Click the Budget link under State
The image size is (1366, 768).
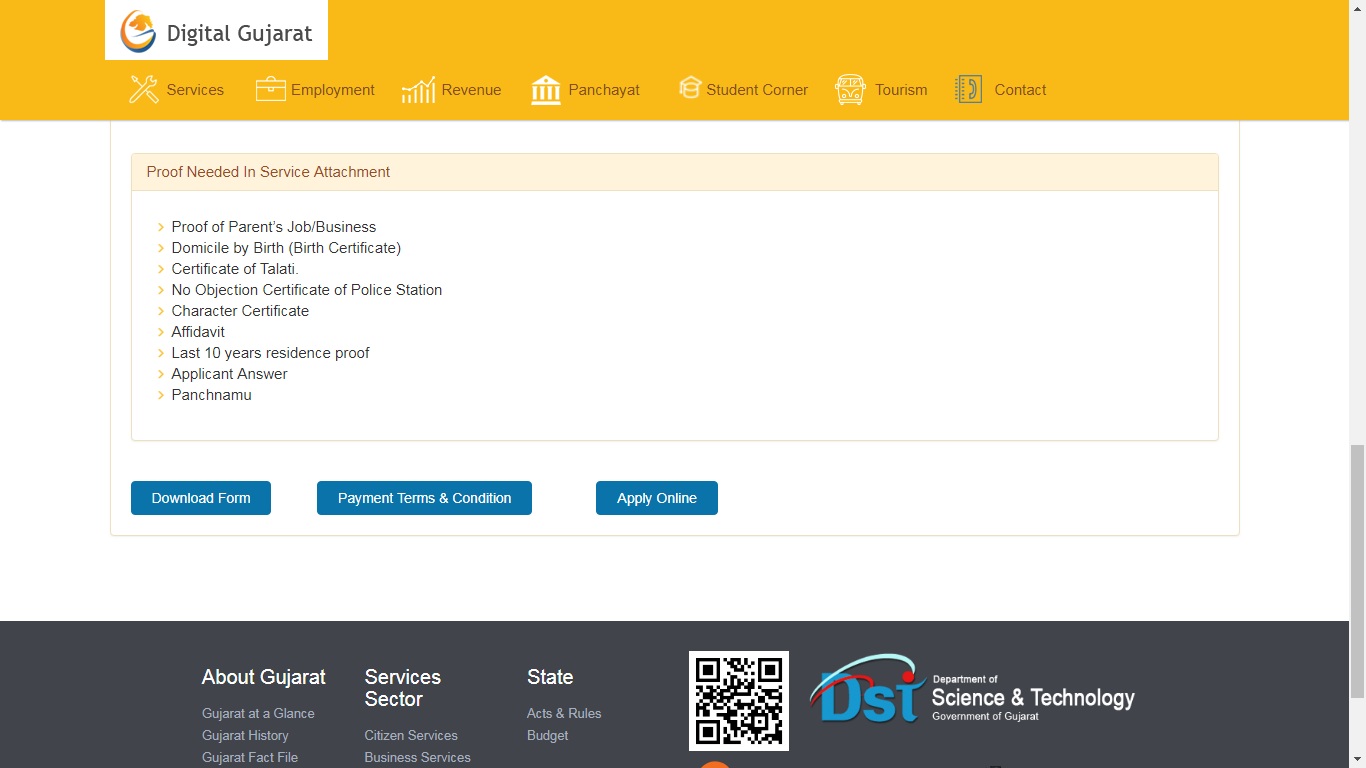(x=547, y=735)
